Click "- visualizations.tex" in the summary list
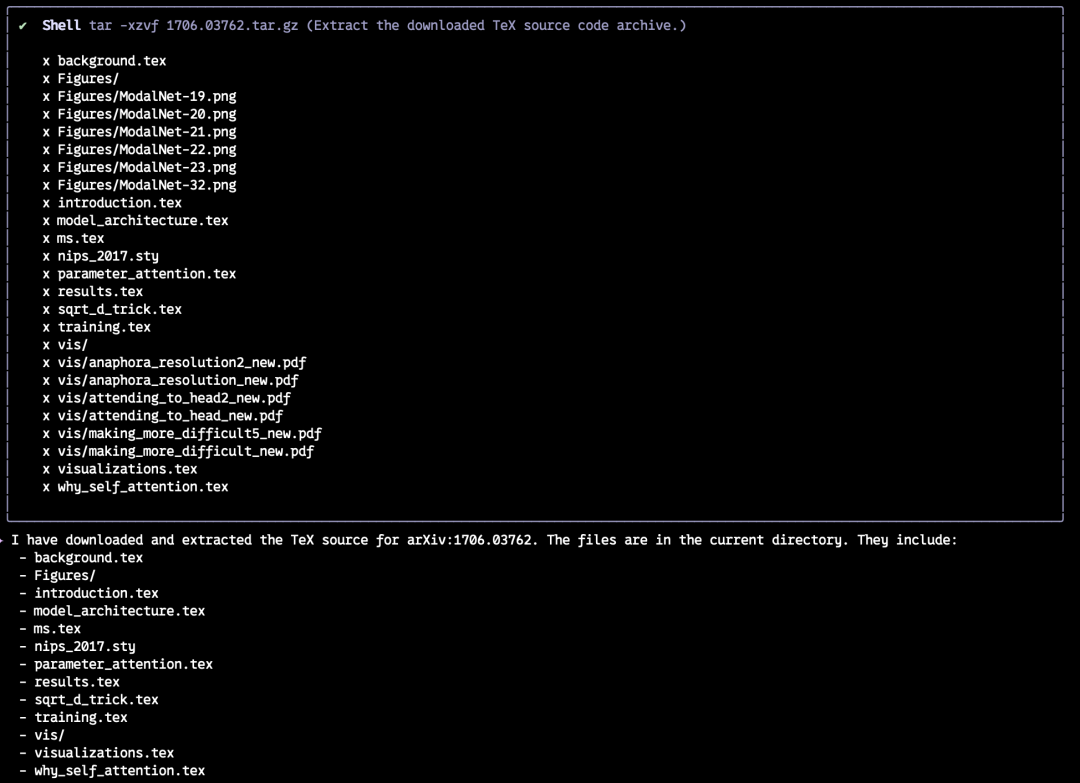Viewport: 1080px width, 783px height. point(96,753)
